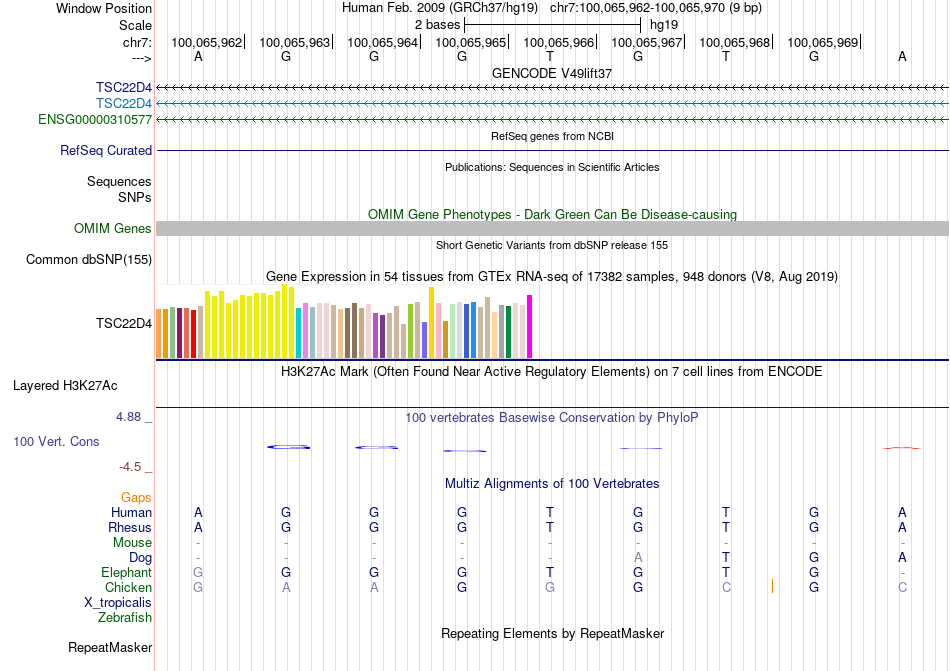Click the gray OMIM Genes bar
Screen dimensions: 950x671
552,228
